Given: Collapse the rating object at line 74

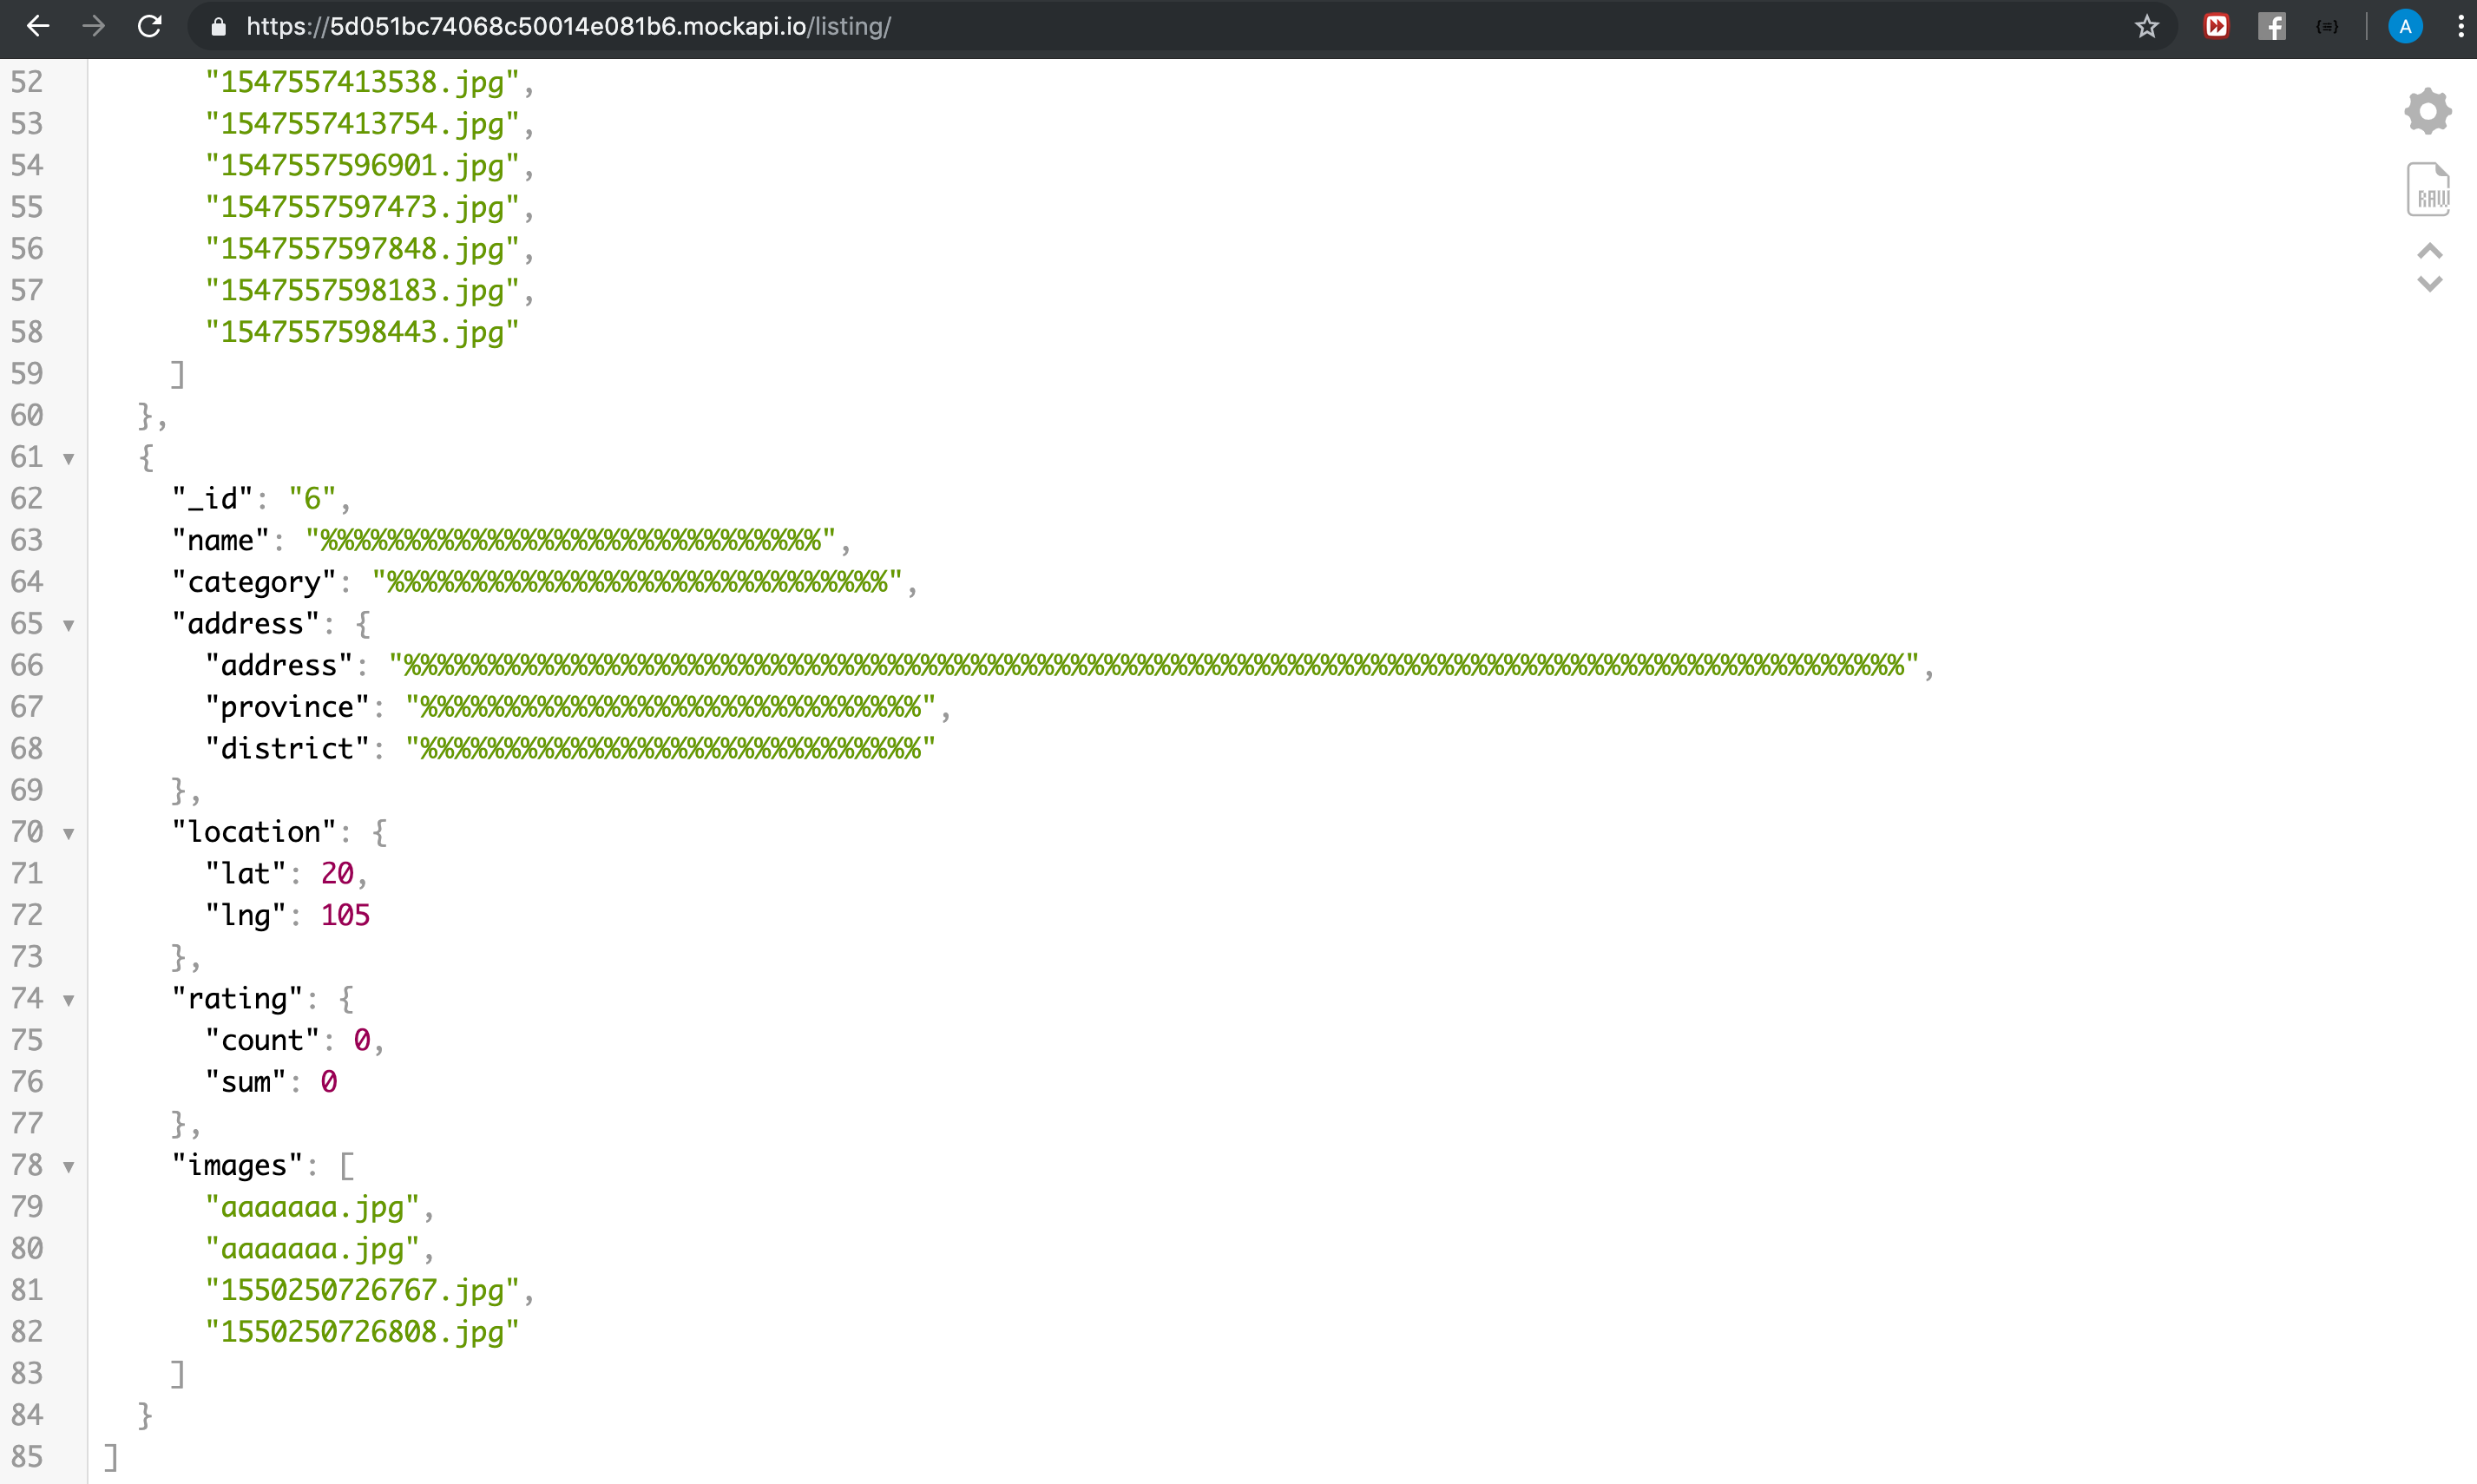Looking at the screenshot, I should [x=69, y=1001].
